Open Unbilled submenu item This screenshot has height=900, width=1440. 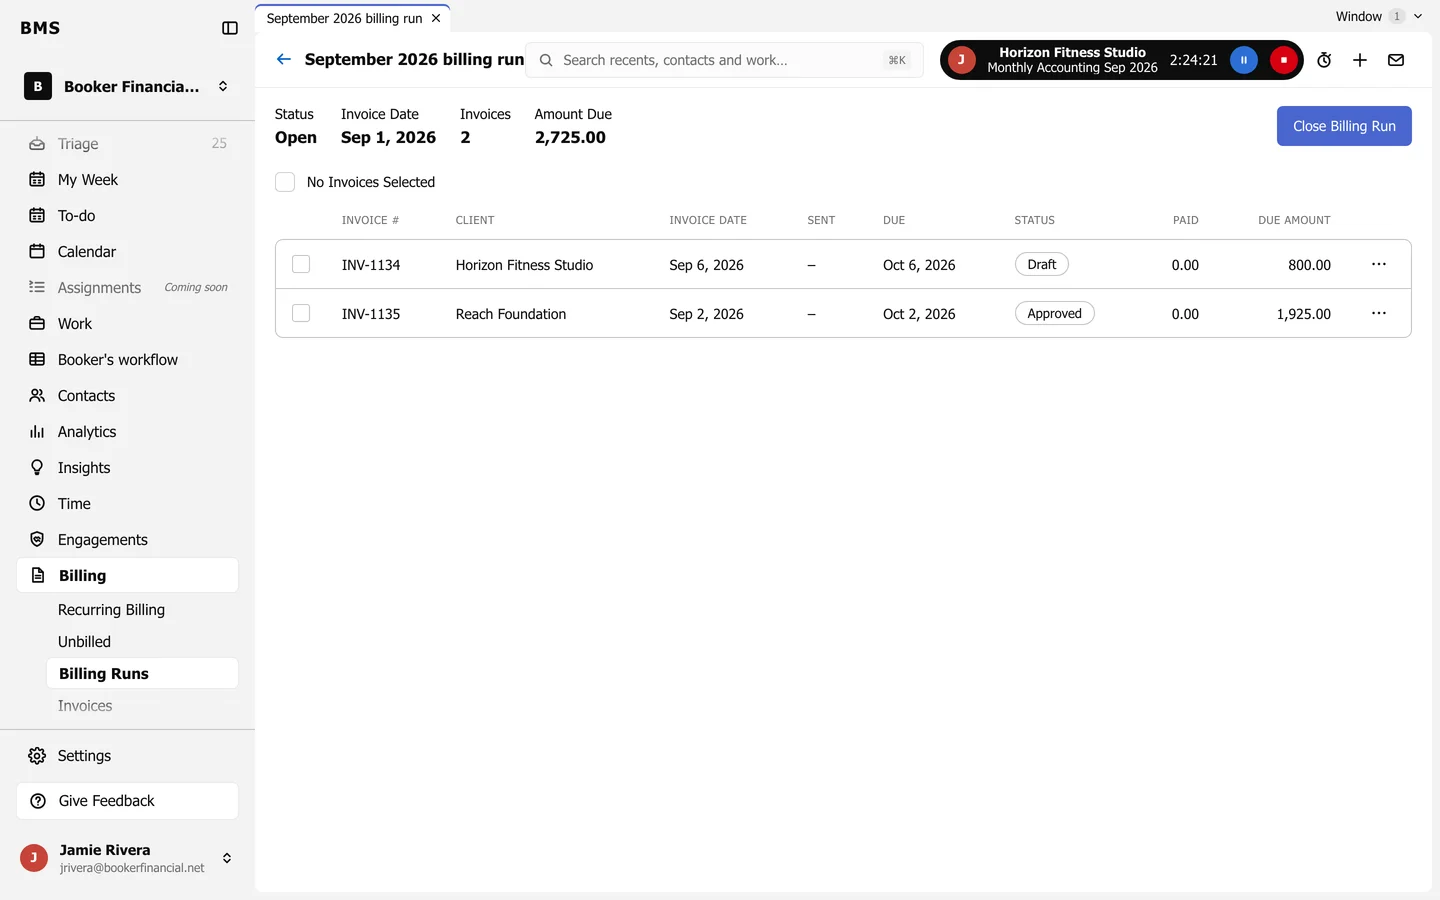142,642
